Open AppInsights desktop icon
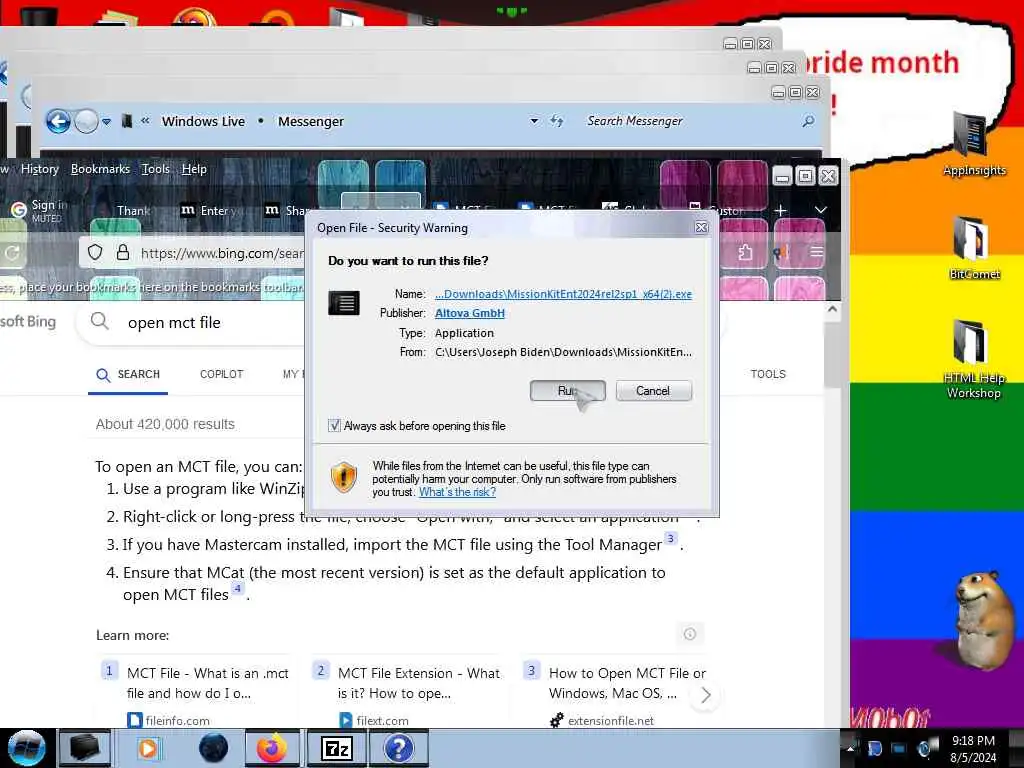The height and width of the screenshot is (768, 1024). click(x=974, y=144)
